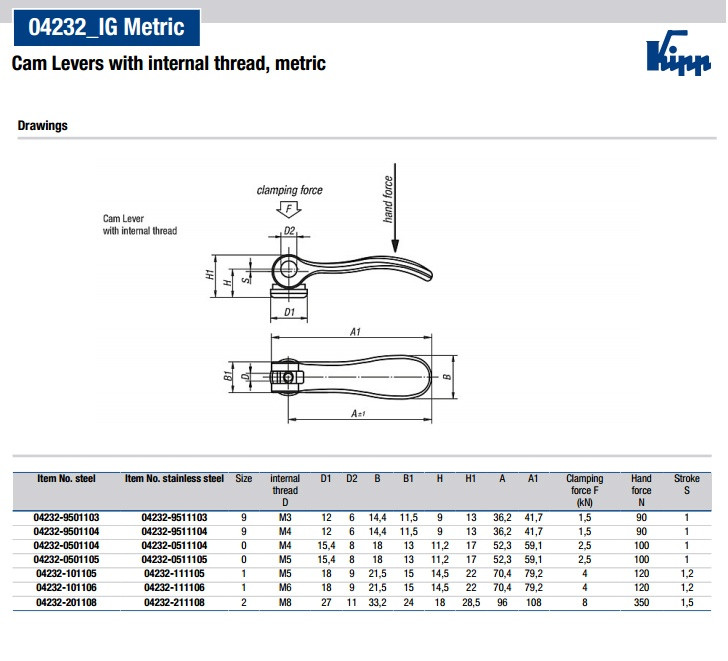This screenshot has height=661, width=728.
Task: Click the hand force arrow label
Action: tap(390, 198)
